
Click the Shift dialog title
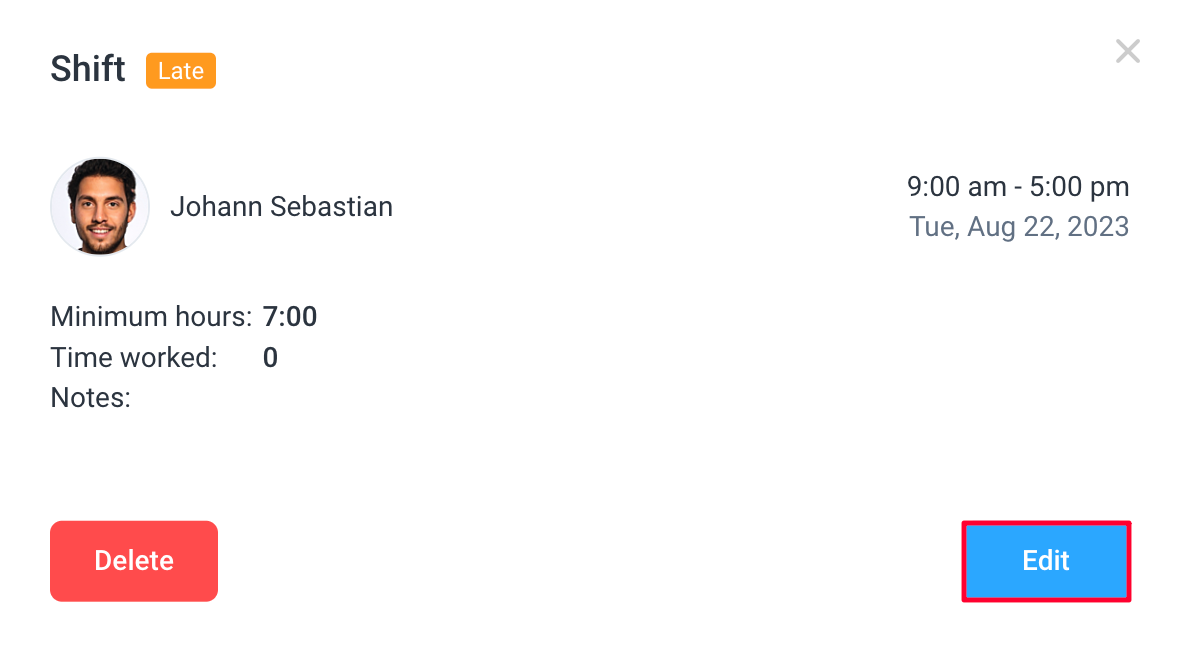click(87, 69)
